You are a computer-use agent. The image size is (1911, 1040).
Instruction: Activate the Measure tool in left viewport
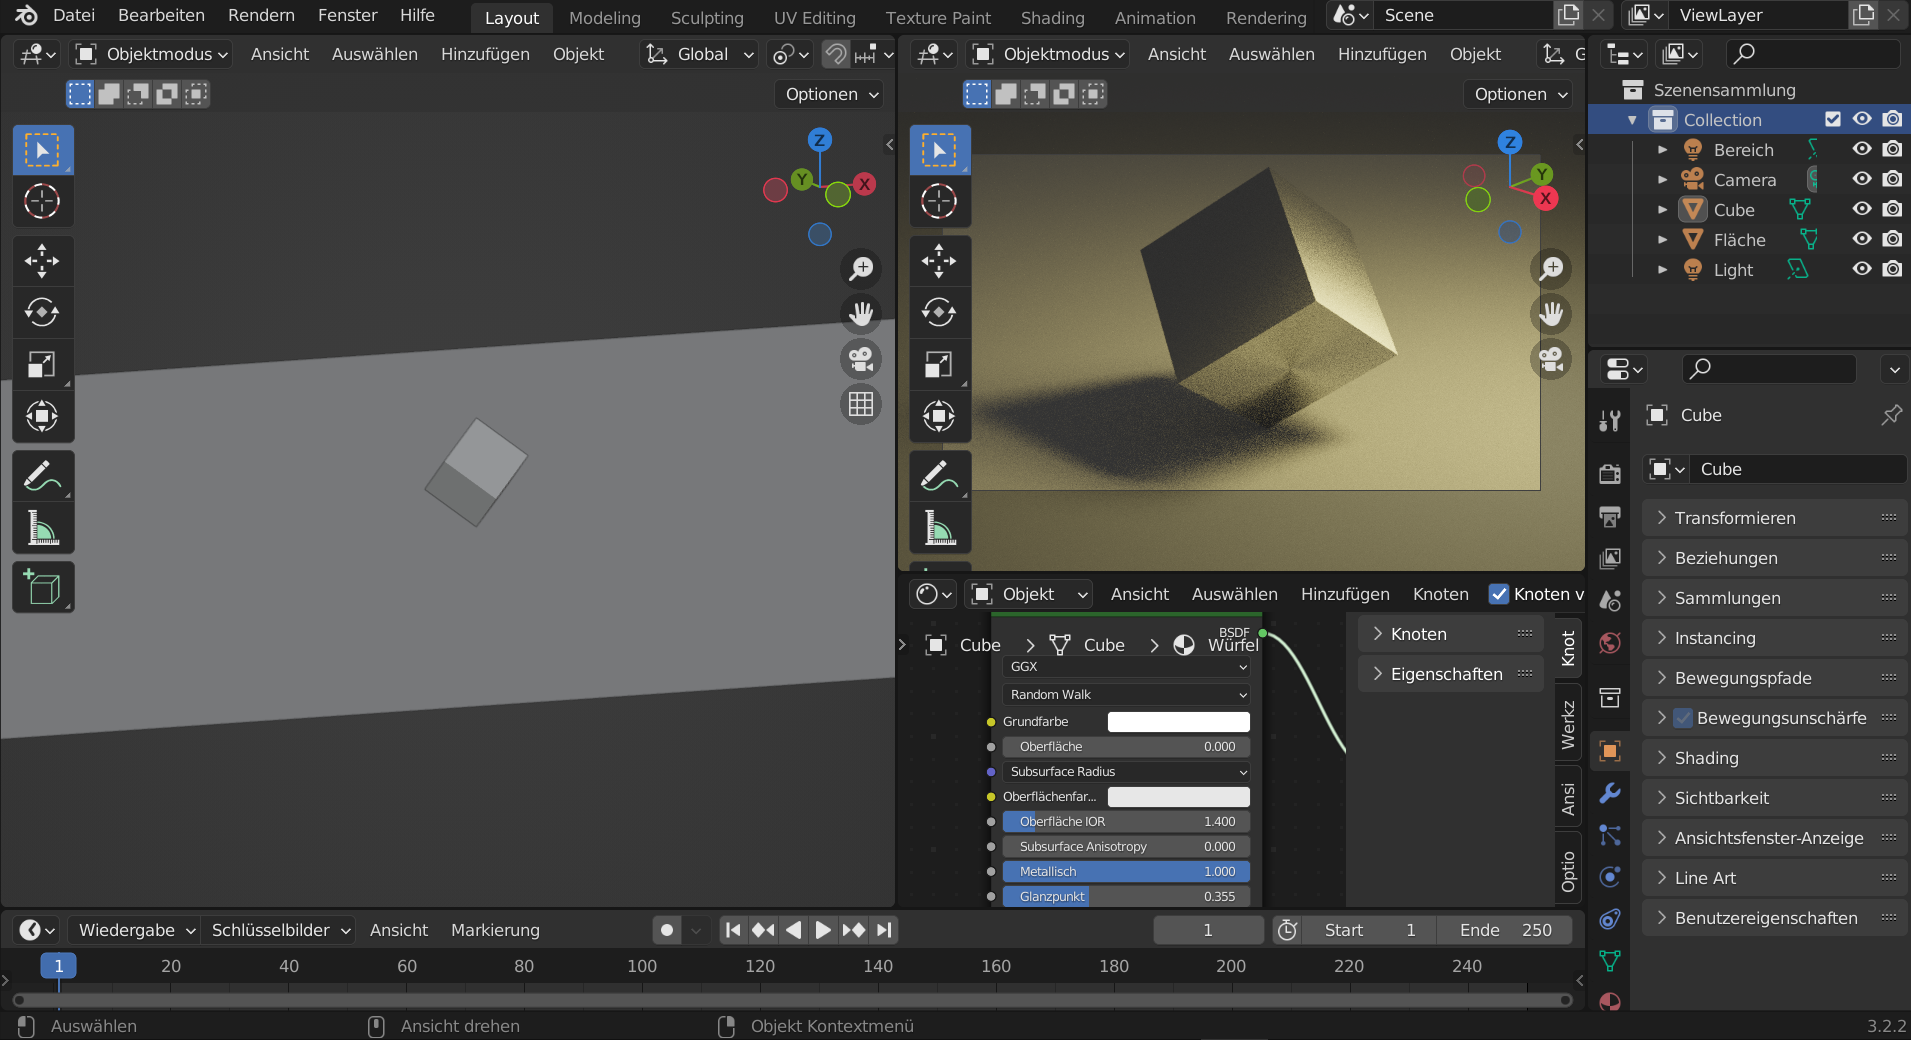coord(42,527)
